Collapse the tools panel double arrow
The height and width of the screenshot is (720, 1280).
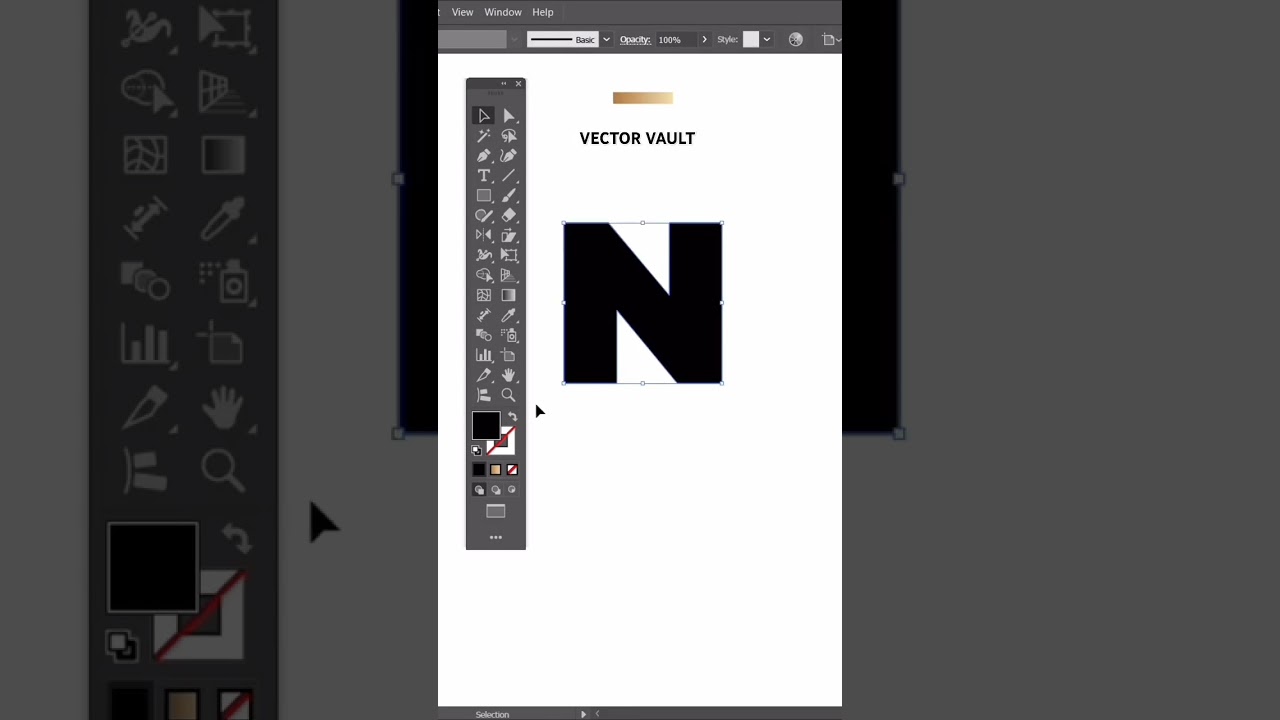click(504, 84)
